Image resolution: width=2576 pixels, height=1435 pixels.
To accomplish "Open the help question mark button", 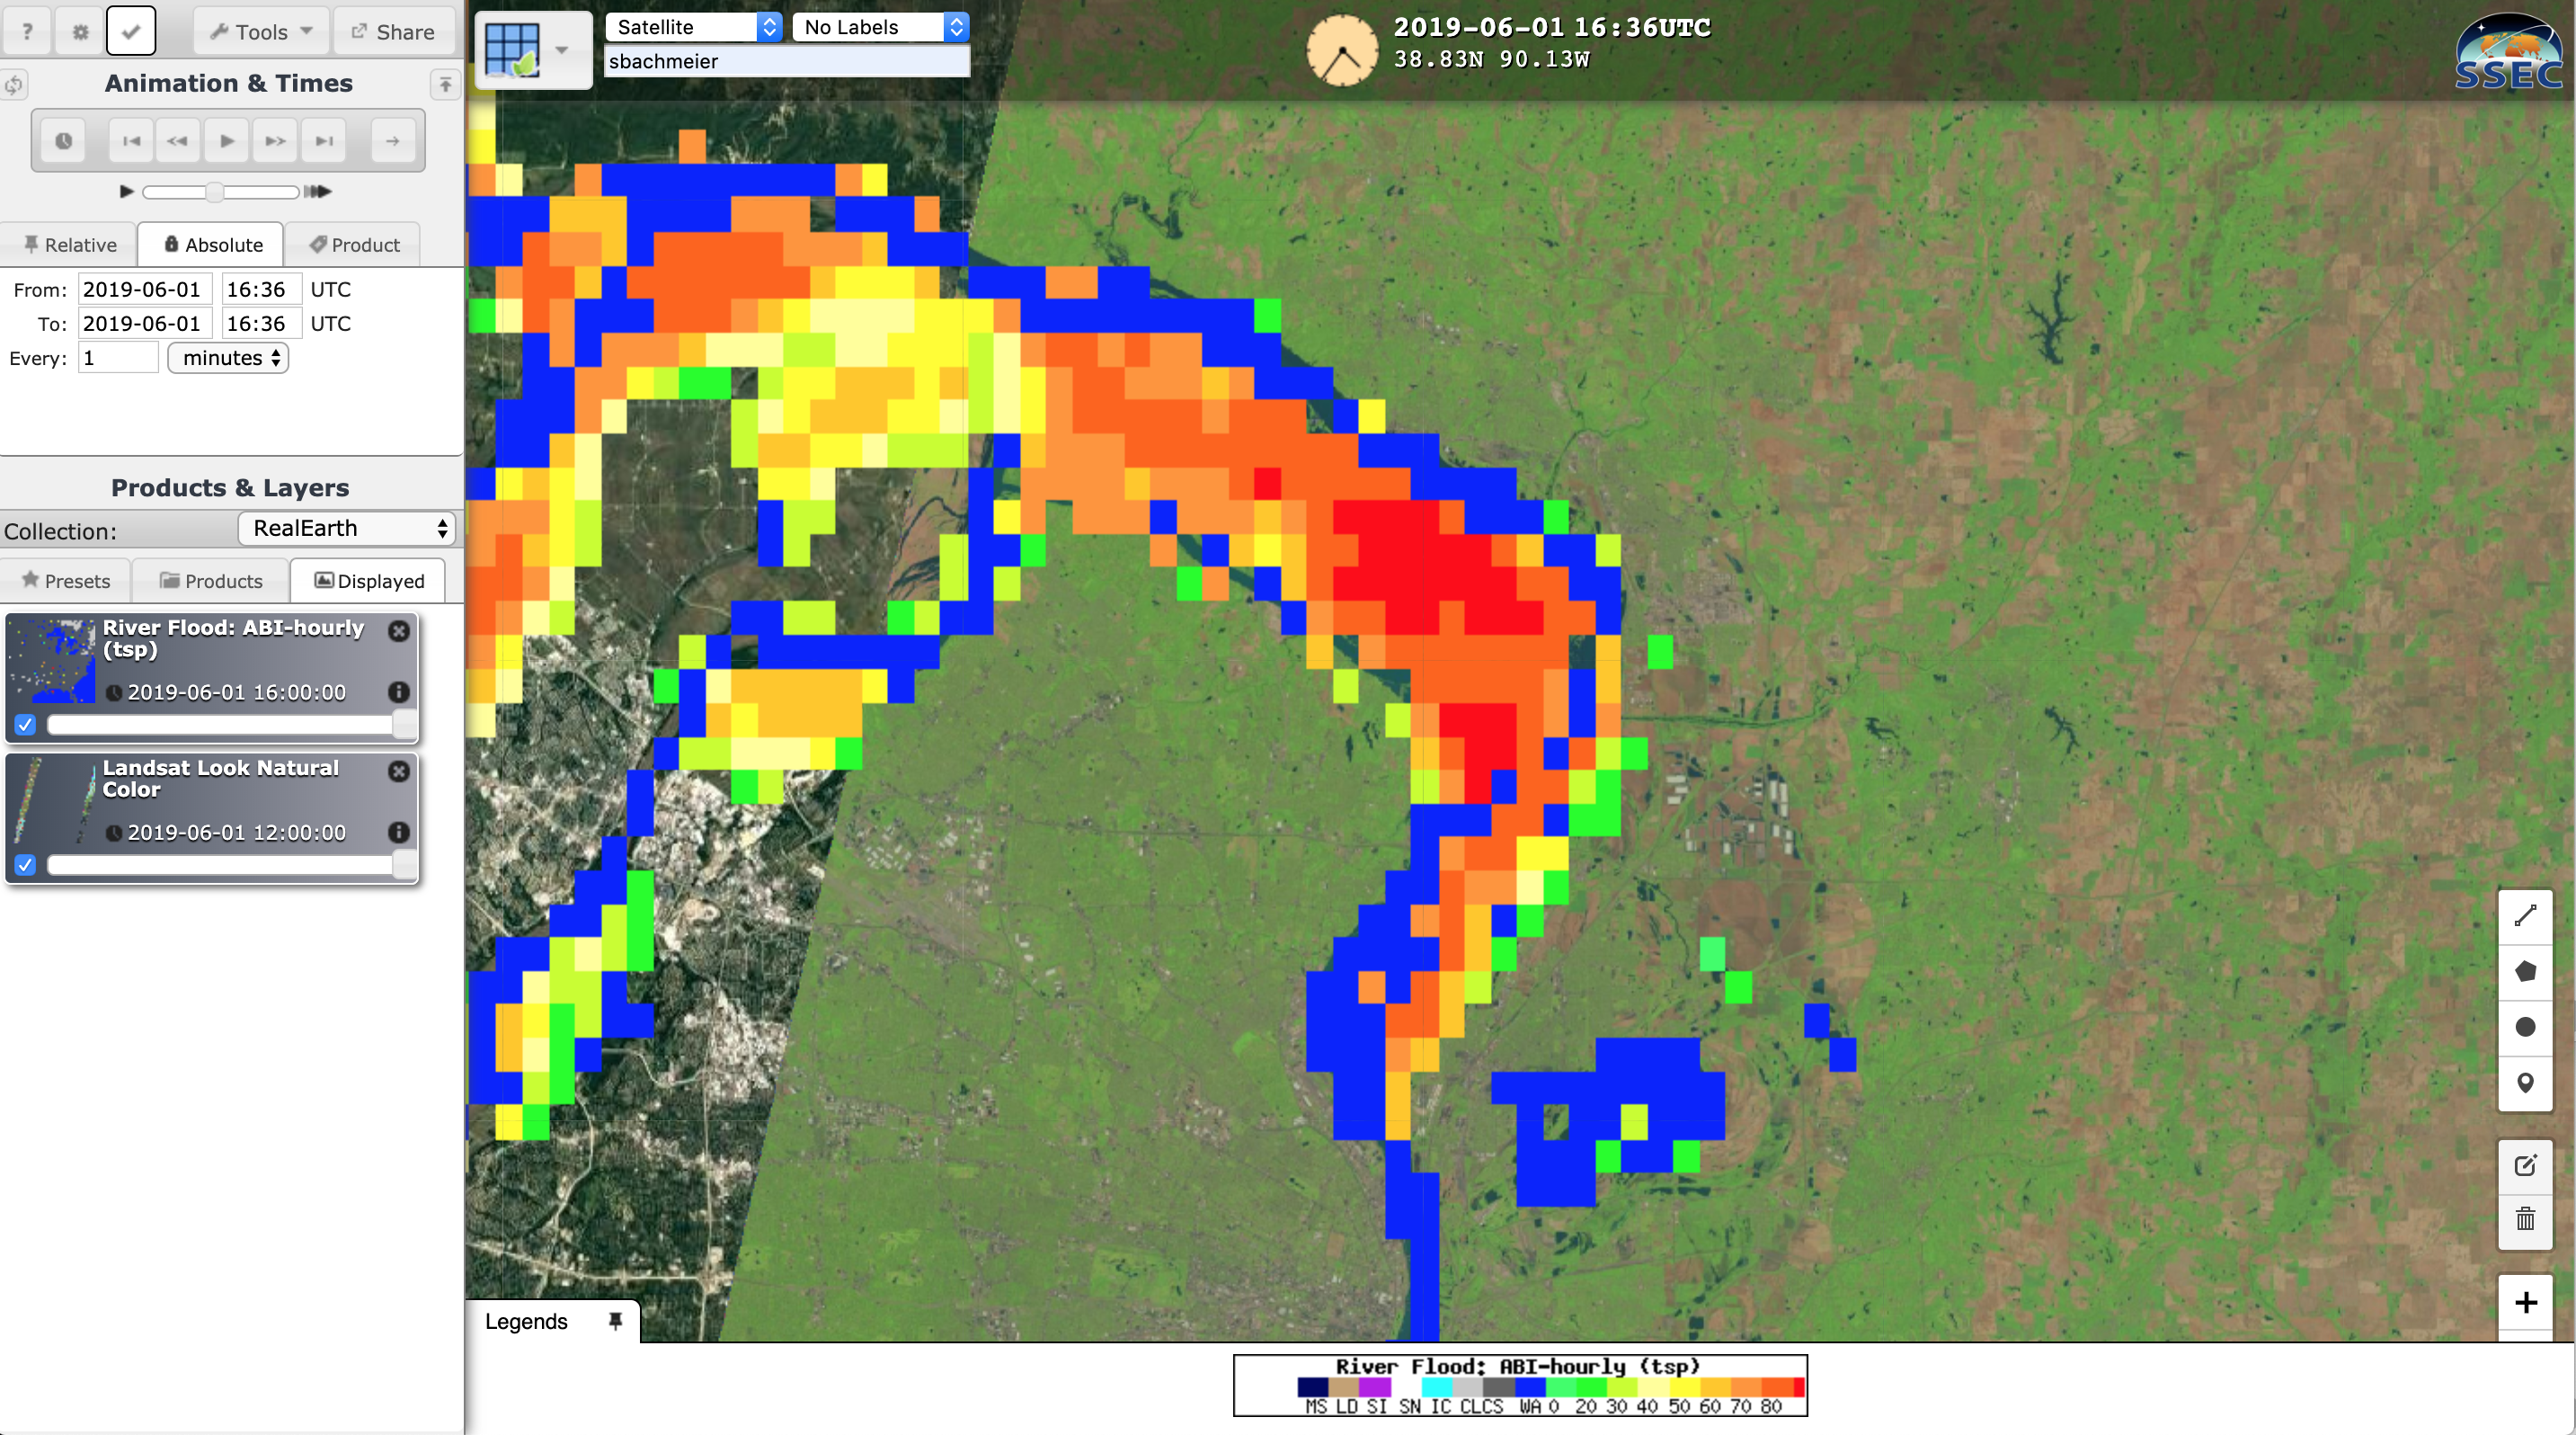I will coord(27,31).
